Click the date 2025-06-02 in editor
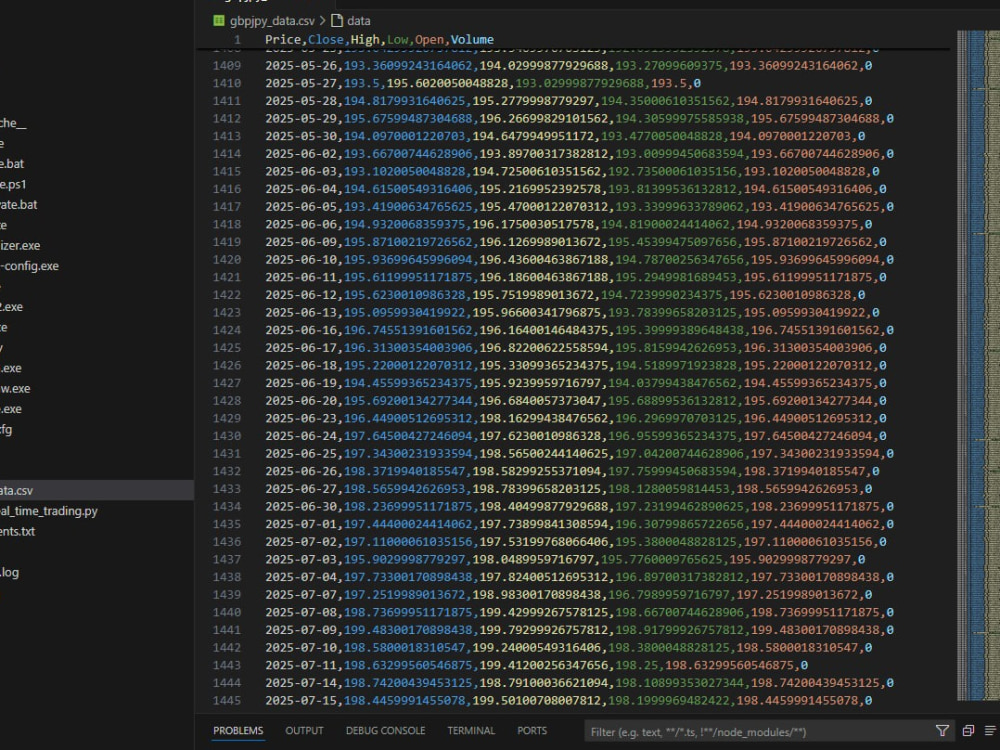1000x750 pixels. click(303, 154)
